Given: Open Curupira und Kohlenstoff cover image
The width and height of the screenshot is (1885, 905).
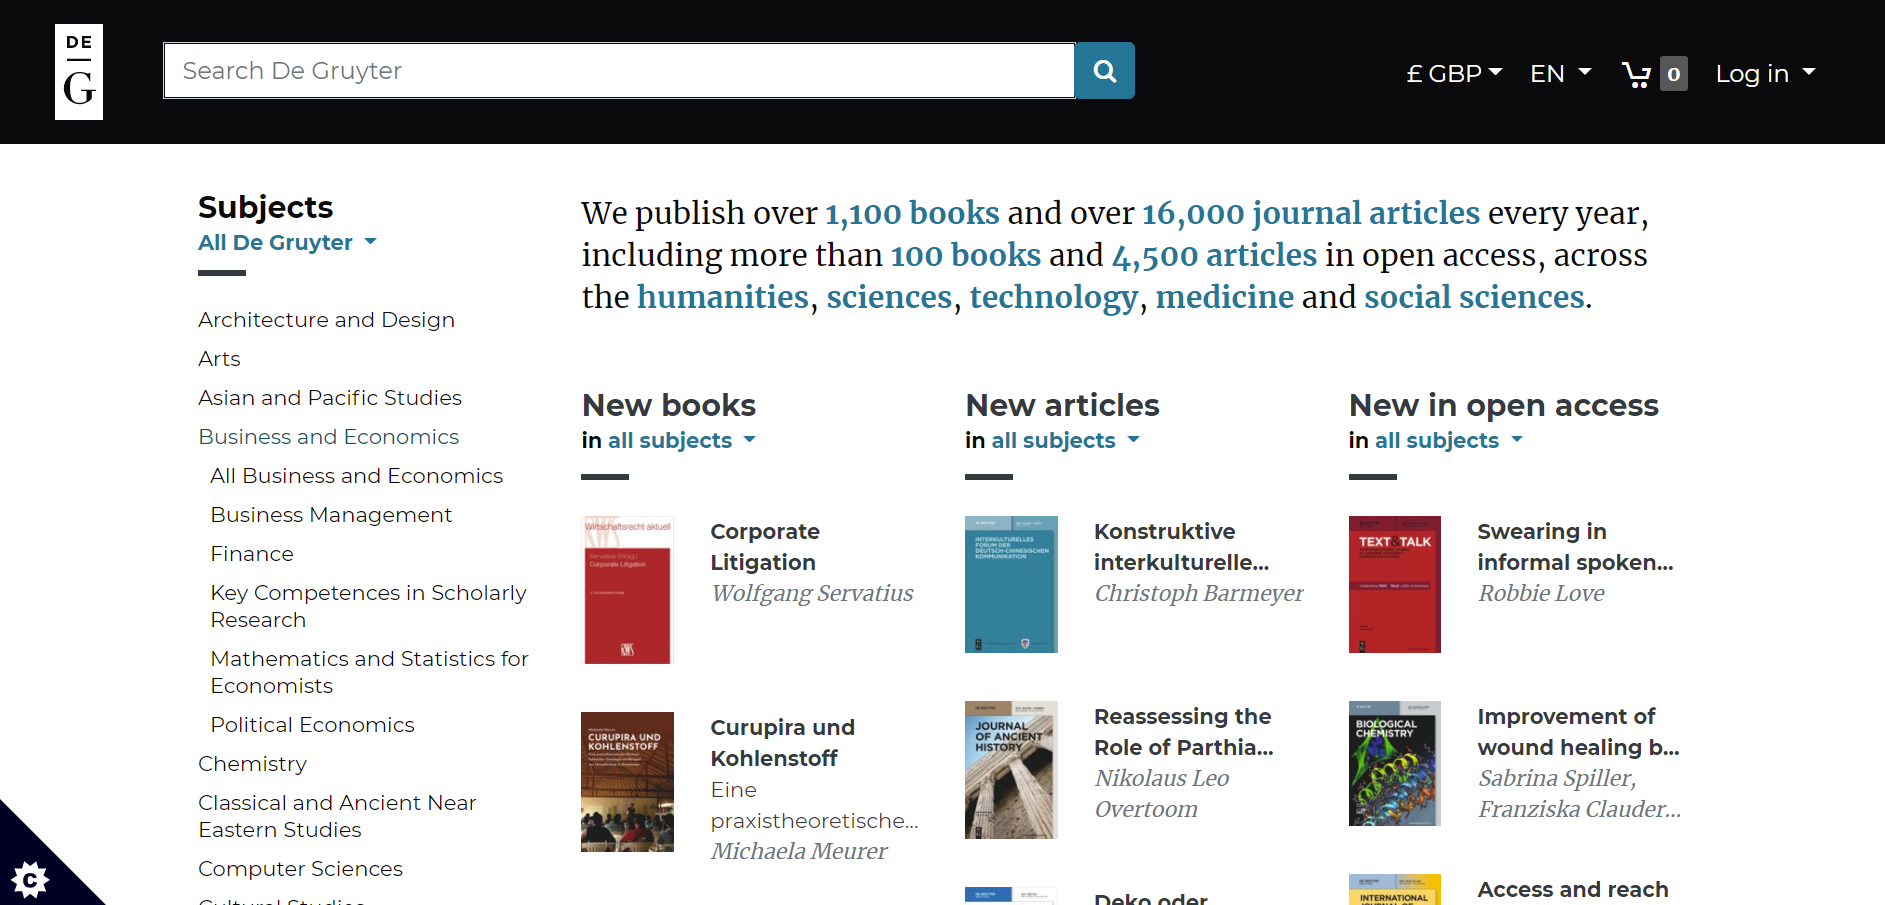Looking at the screenshot, I should point(627,782).
